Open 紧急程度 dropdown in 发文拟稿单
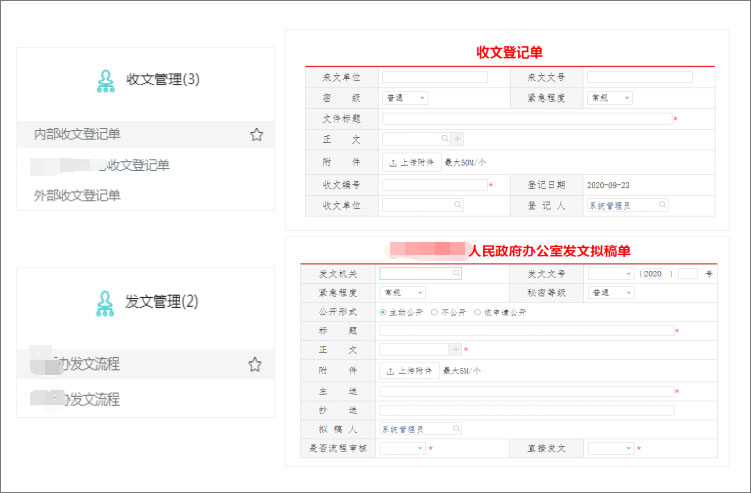Image resolution: width=751 pixels, height=493 pixels. pos(402,293)
